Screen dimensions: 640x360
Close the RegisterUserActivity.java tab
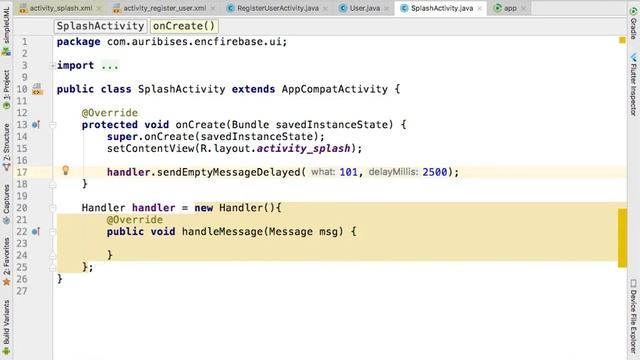325,8
